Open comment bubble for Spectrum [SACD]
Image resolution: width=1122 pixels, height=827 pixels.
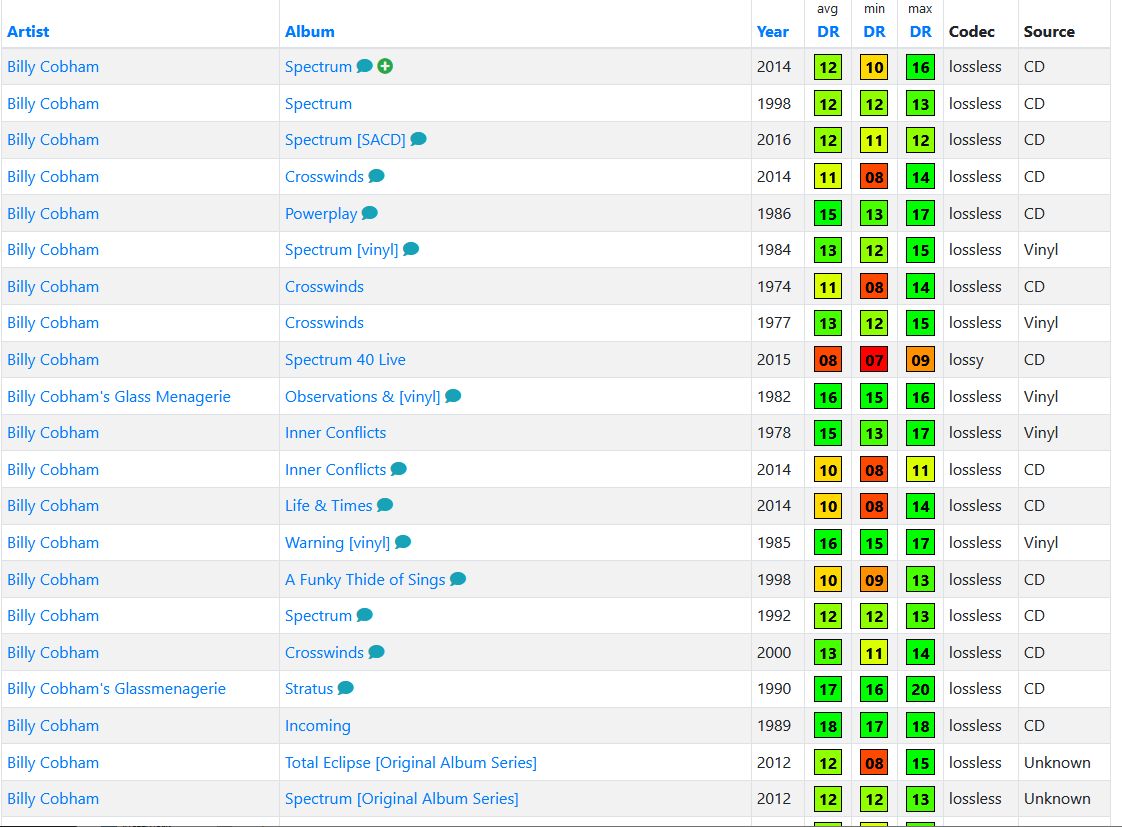[419, 140]
